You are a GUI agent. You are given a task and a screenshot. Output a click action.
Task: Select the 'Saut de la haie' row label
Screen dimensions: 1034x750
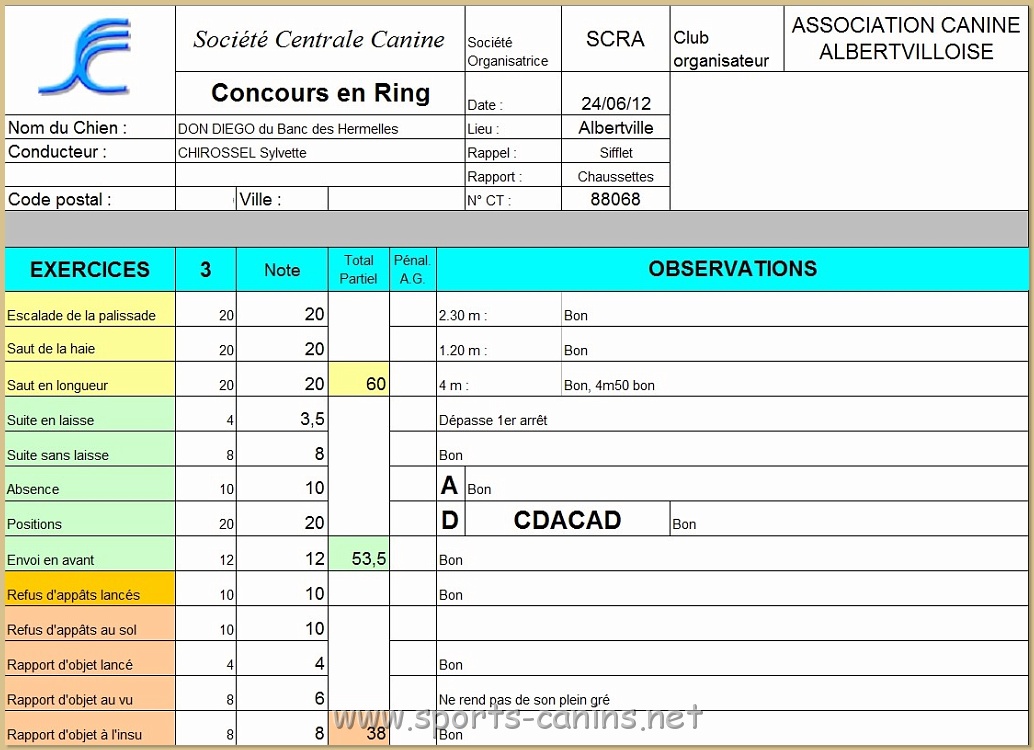point(90,344)
